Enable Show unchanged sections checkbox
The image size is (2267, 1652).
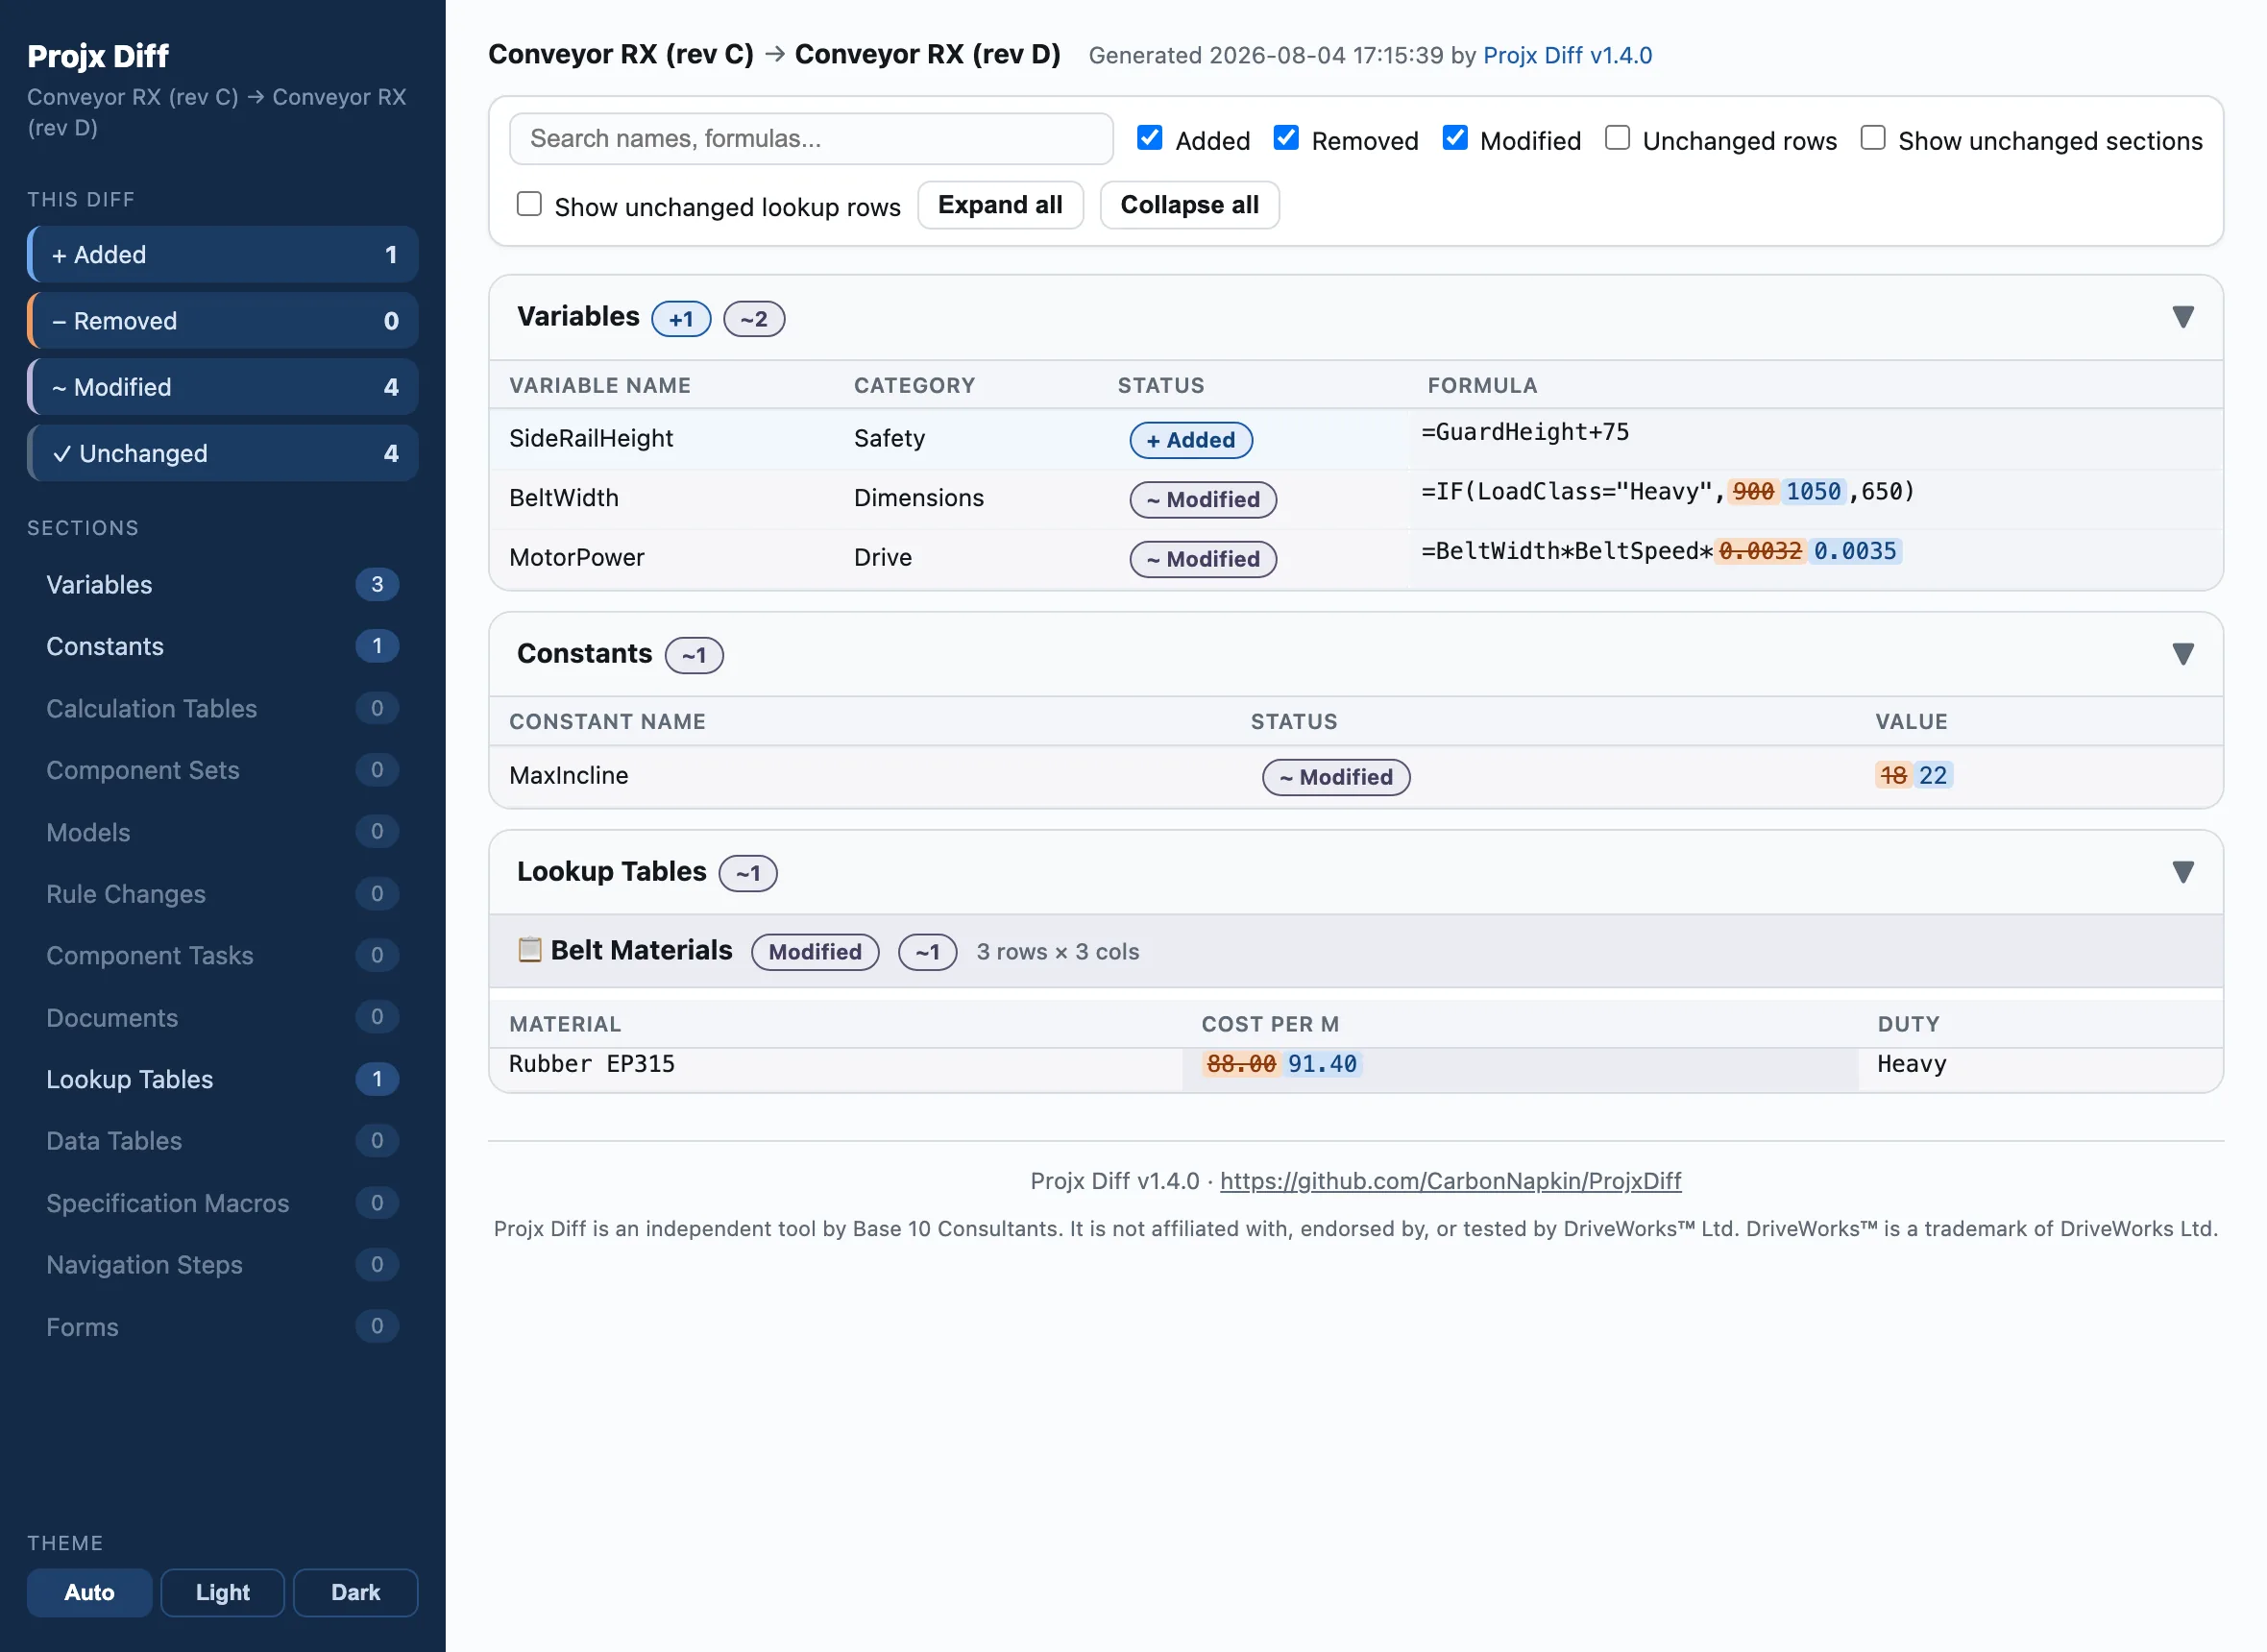point(1873,138)
